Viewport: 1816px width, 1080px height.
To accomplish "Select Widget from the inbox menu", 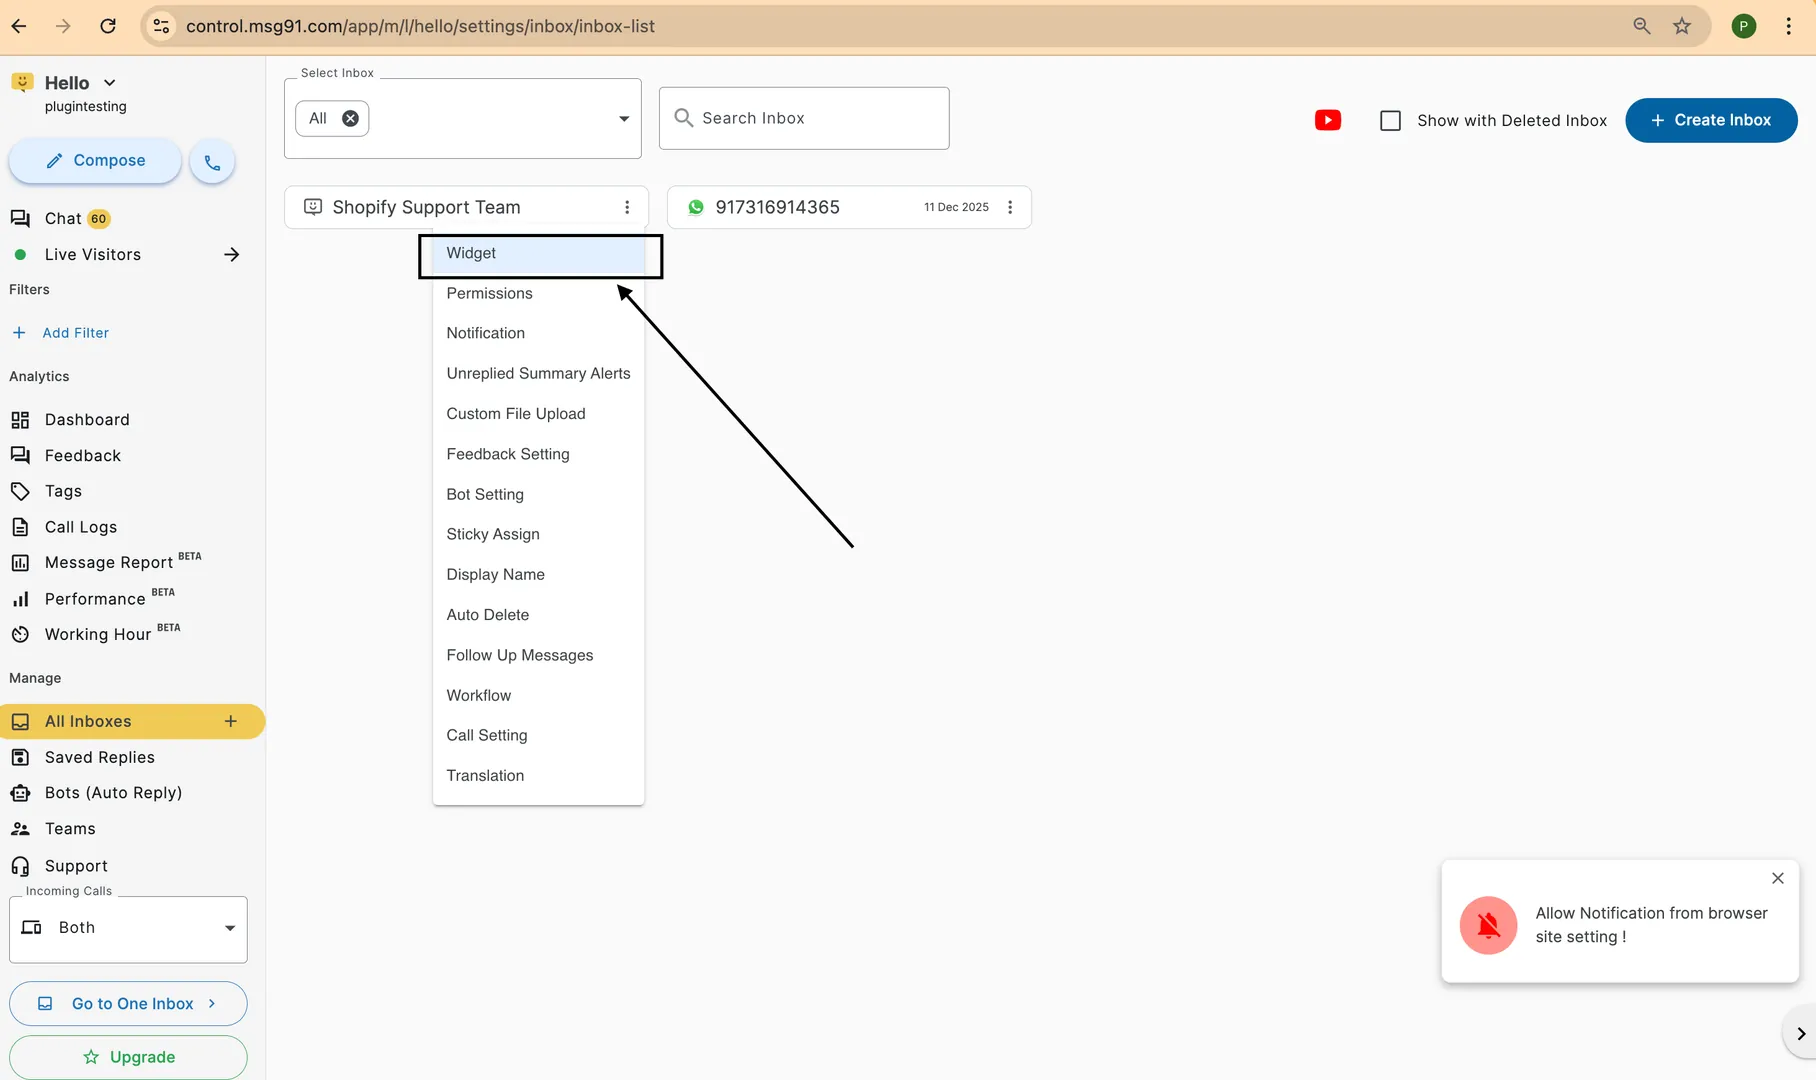I will (x=538, y=253).
